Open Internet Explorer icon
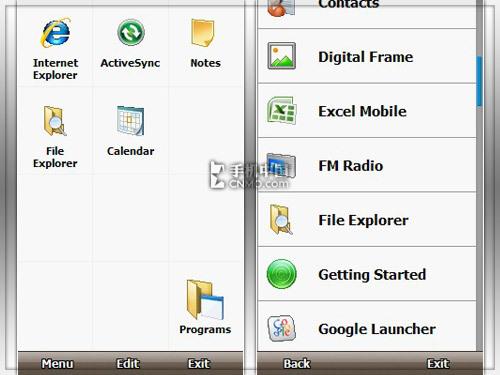This screenshot has width=500, height=375. click(x=55, y=33)
